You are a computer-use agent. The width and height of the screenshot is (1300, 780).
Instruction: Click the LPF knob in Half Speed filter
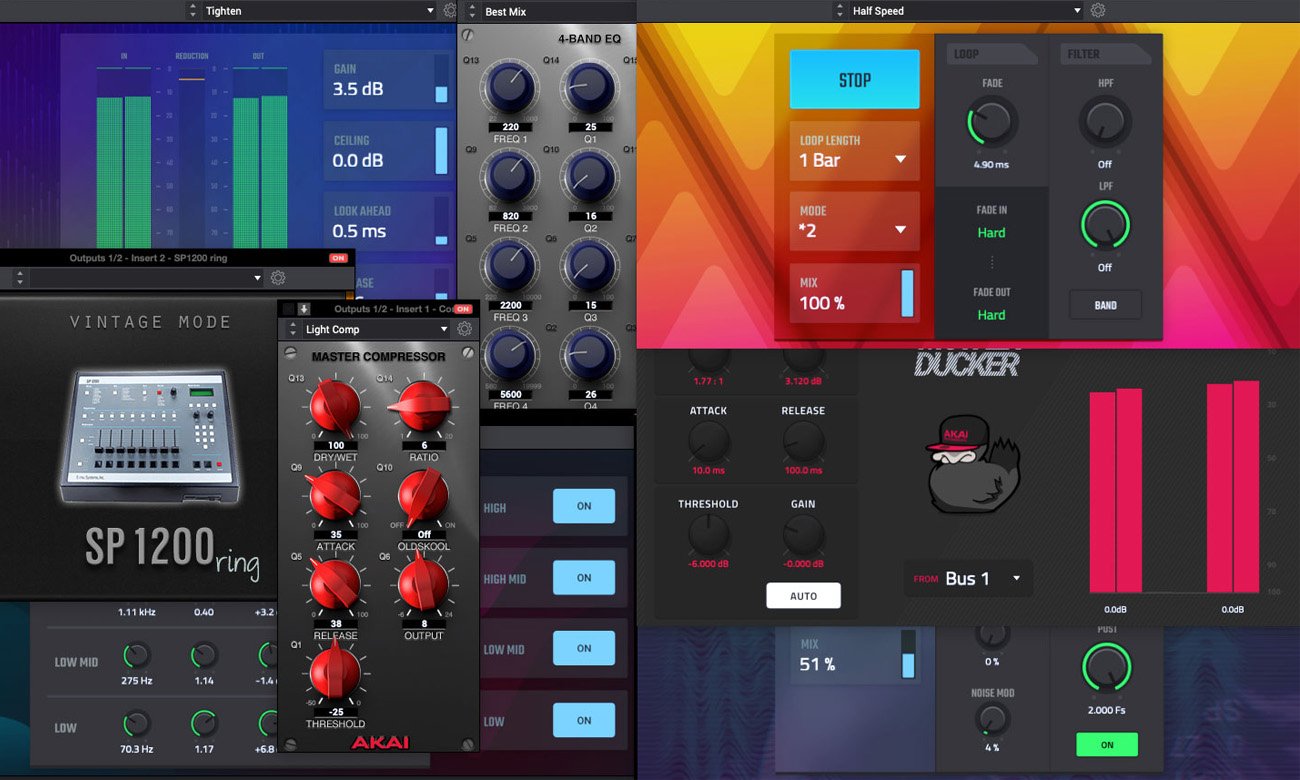pyautogui.click(x=1105, y=225)
